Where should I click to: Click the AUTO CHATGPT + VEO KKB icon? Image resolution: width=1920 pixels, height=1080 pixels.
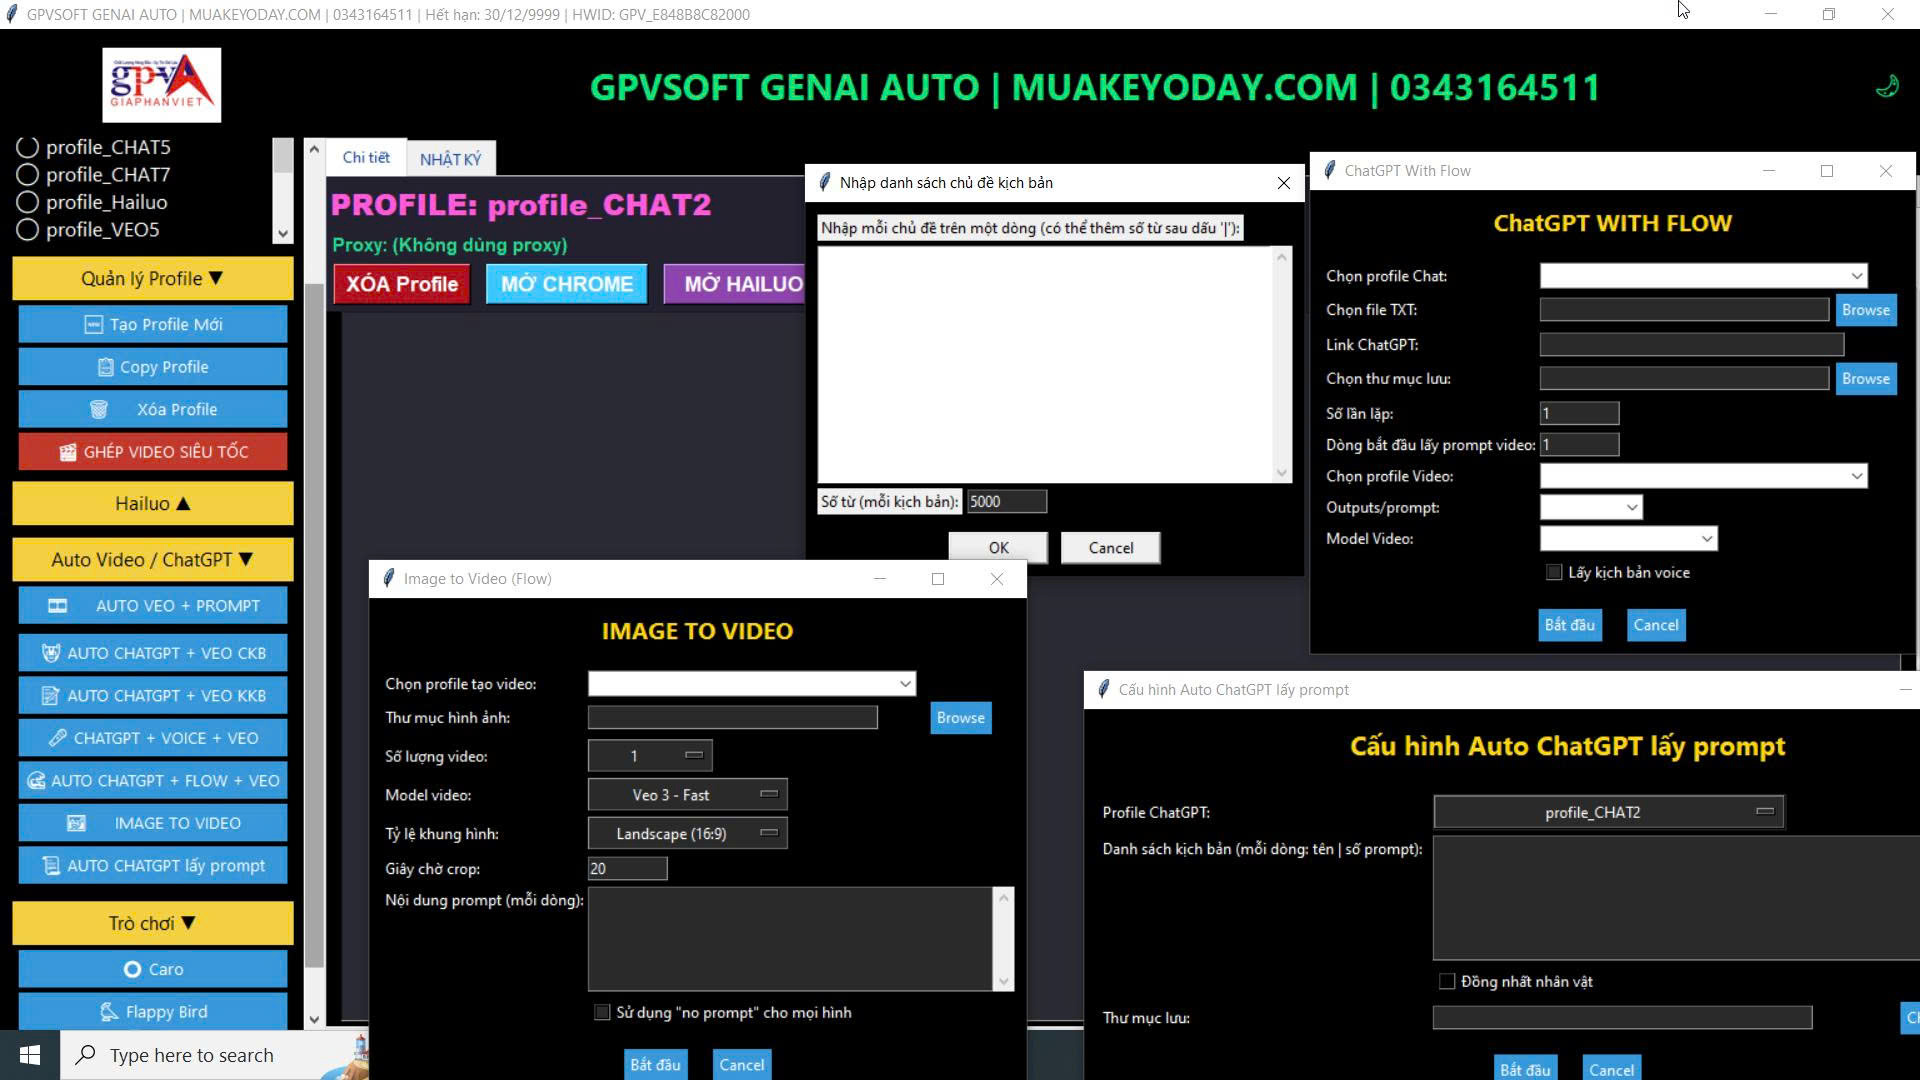(x=50, y=696)
